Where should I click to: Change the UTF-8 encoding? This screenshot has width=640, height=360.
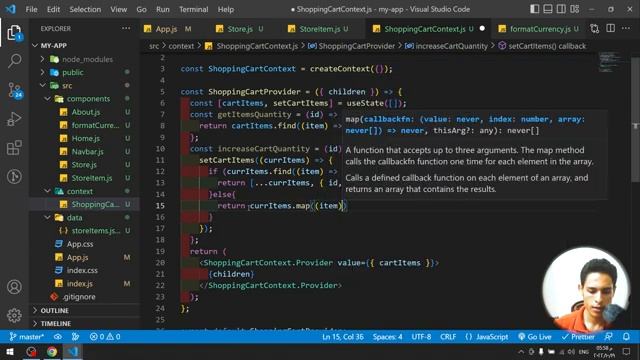tap(421, 337)
